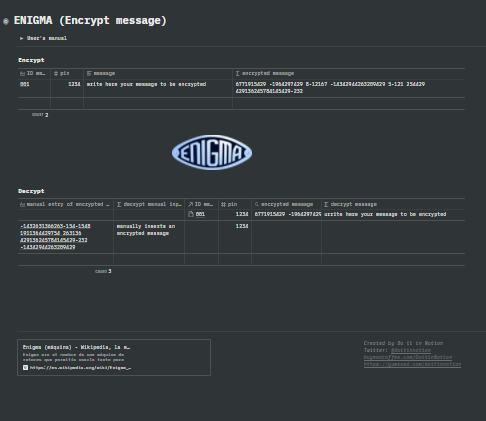Open the linked 001 page in the Decrypt table
This screenshot has height=421, width=486.
(x=200, y=214)
